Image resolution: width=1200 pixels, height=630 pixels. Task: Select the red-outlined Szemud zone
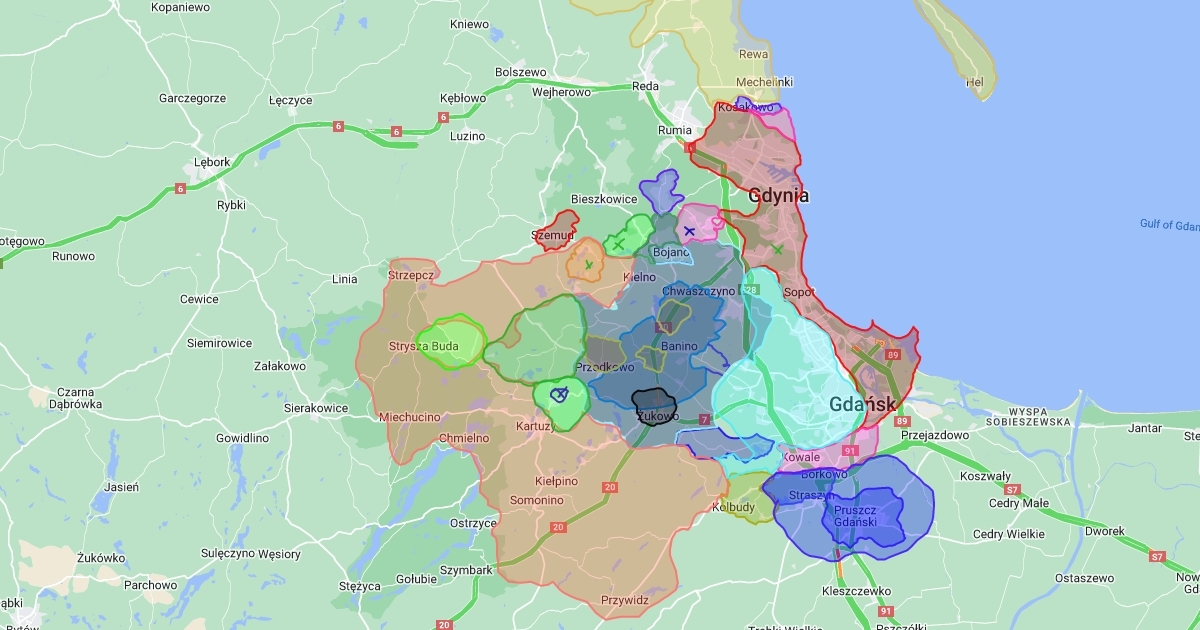556,228
